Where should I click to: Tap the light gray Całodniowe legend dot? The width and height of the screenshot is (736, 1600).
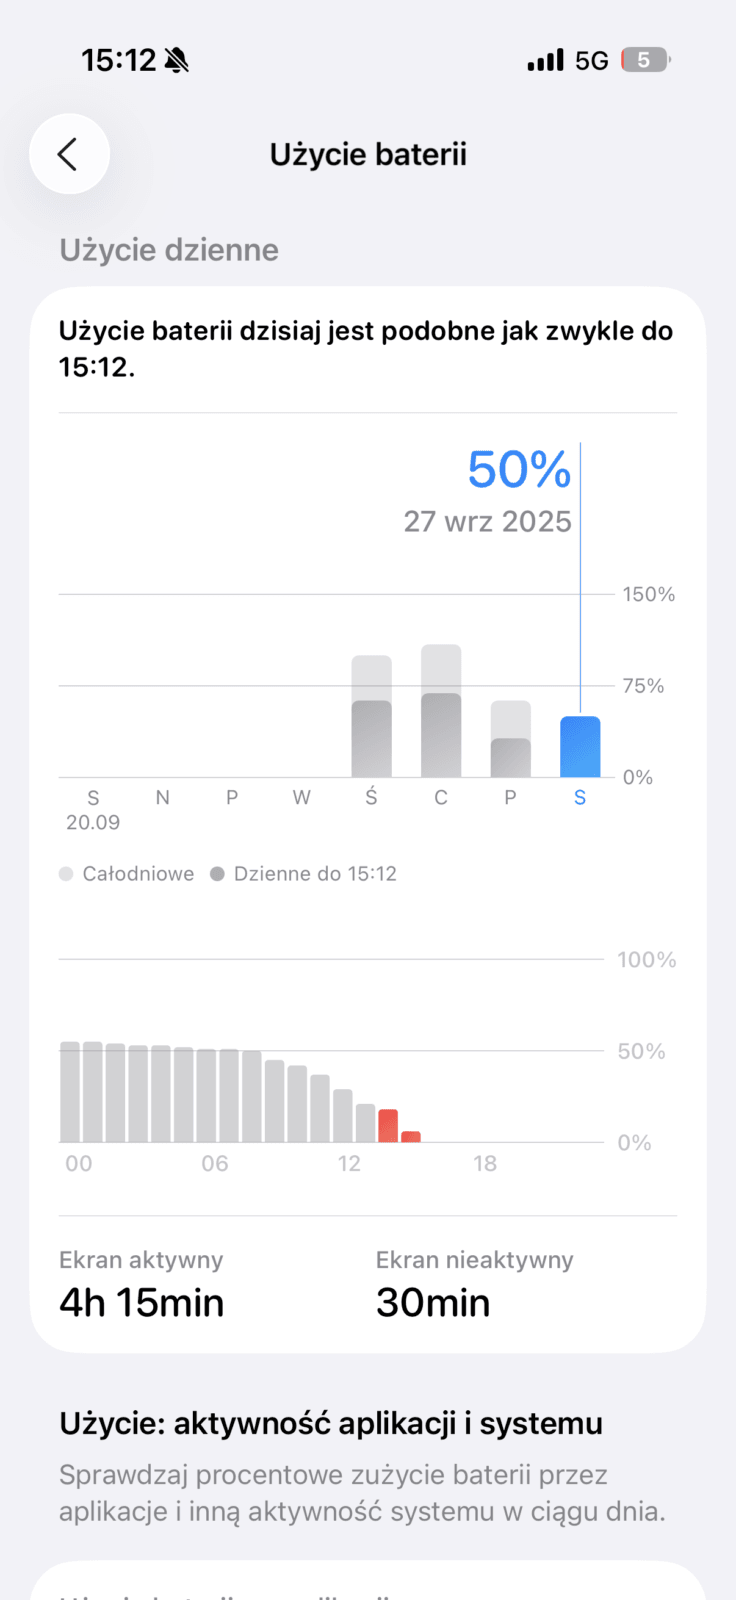tap(66, 874)
